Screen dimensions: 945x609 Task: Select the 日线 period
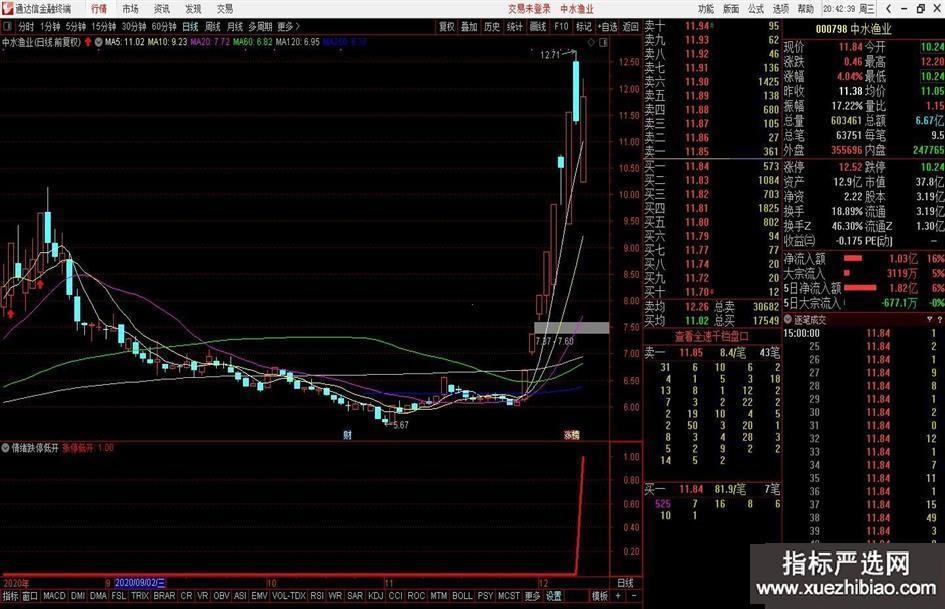tap(190, 27)
